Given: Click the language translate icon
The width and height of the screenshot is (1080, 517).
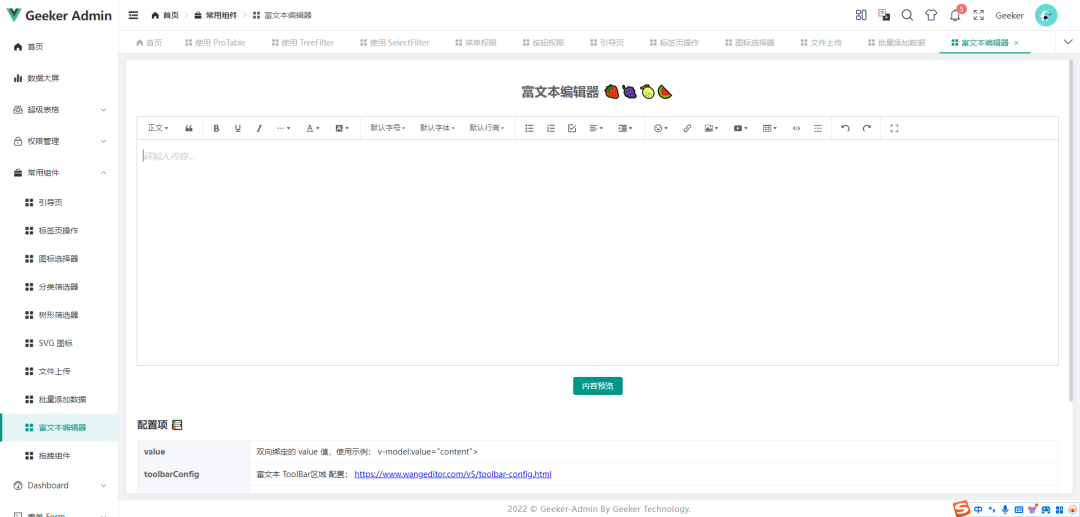Looking at the screenshot, I should tap(884, 15).
